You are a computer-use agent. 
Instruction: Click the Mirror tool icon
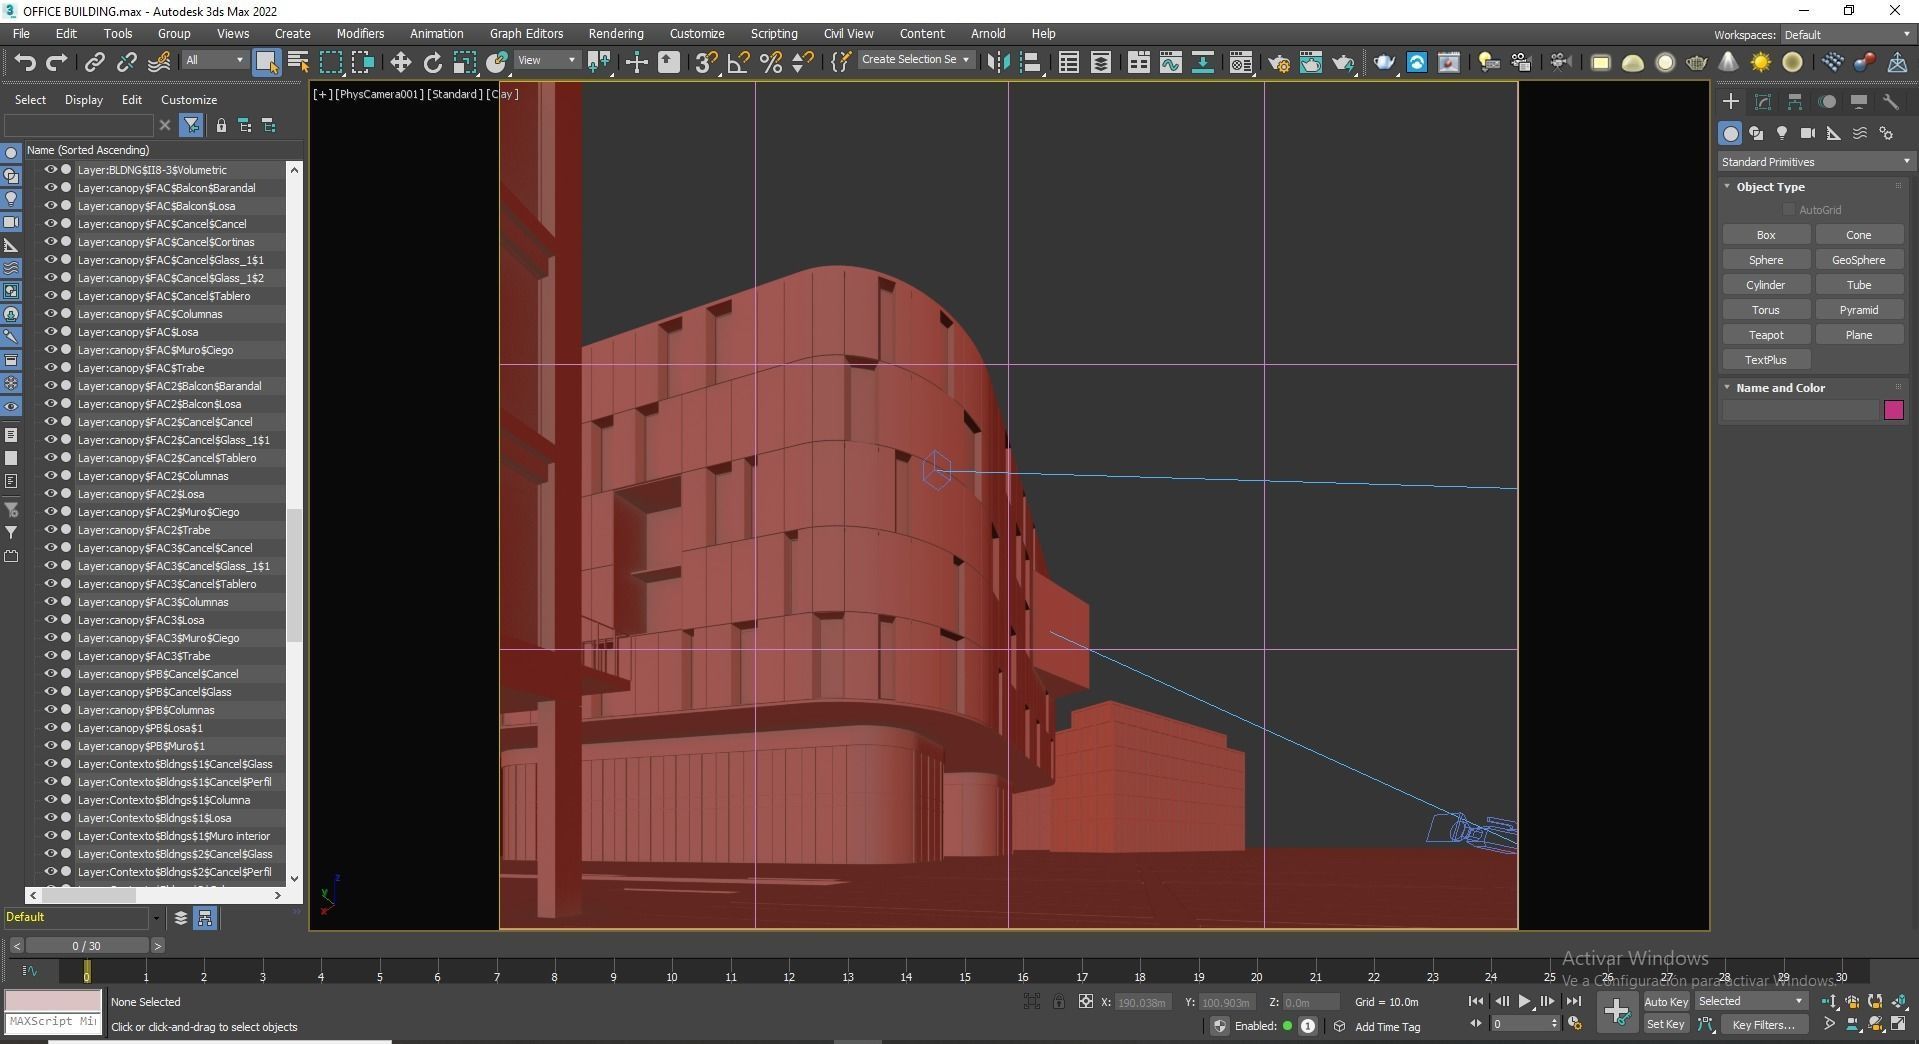[998, 62]
